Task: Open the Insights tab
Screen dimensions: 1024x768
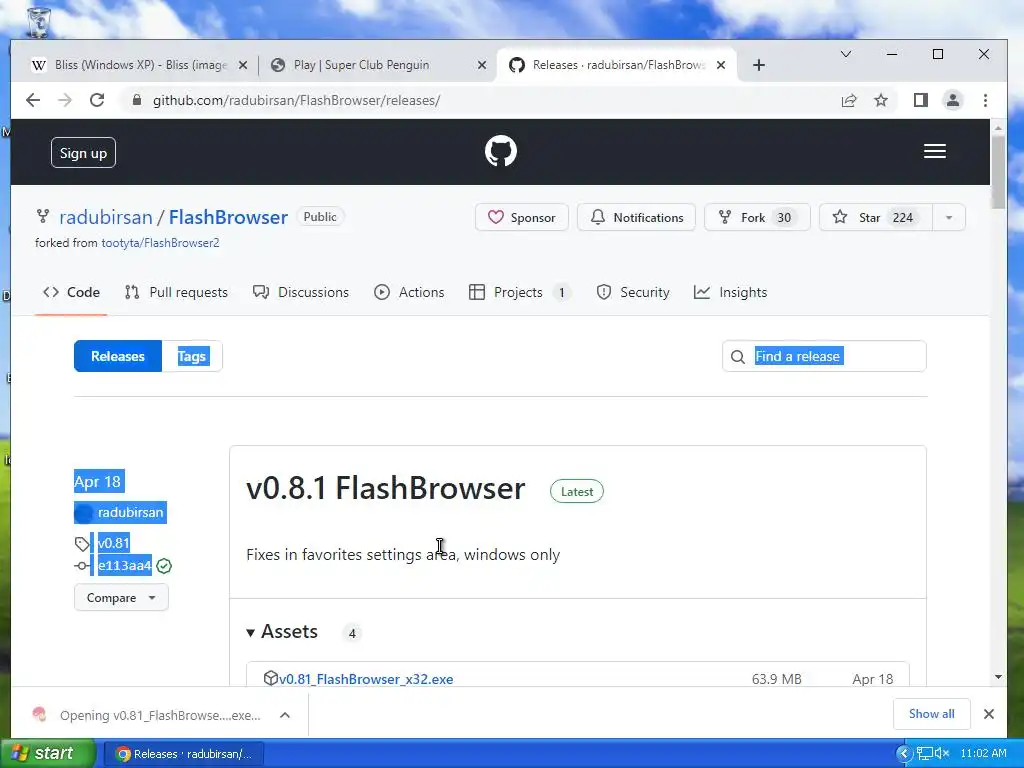Action: click(730, 292)
